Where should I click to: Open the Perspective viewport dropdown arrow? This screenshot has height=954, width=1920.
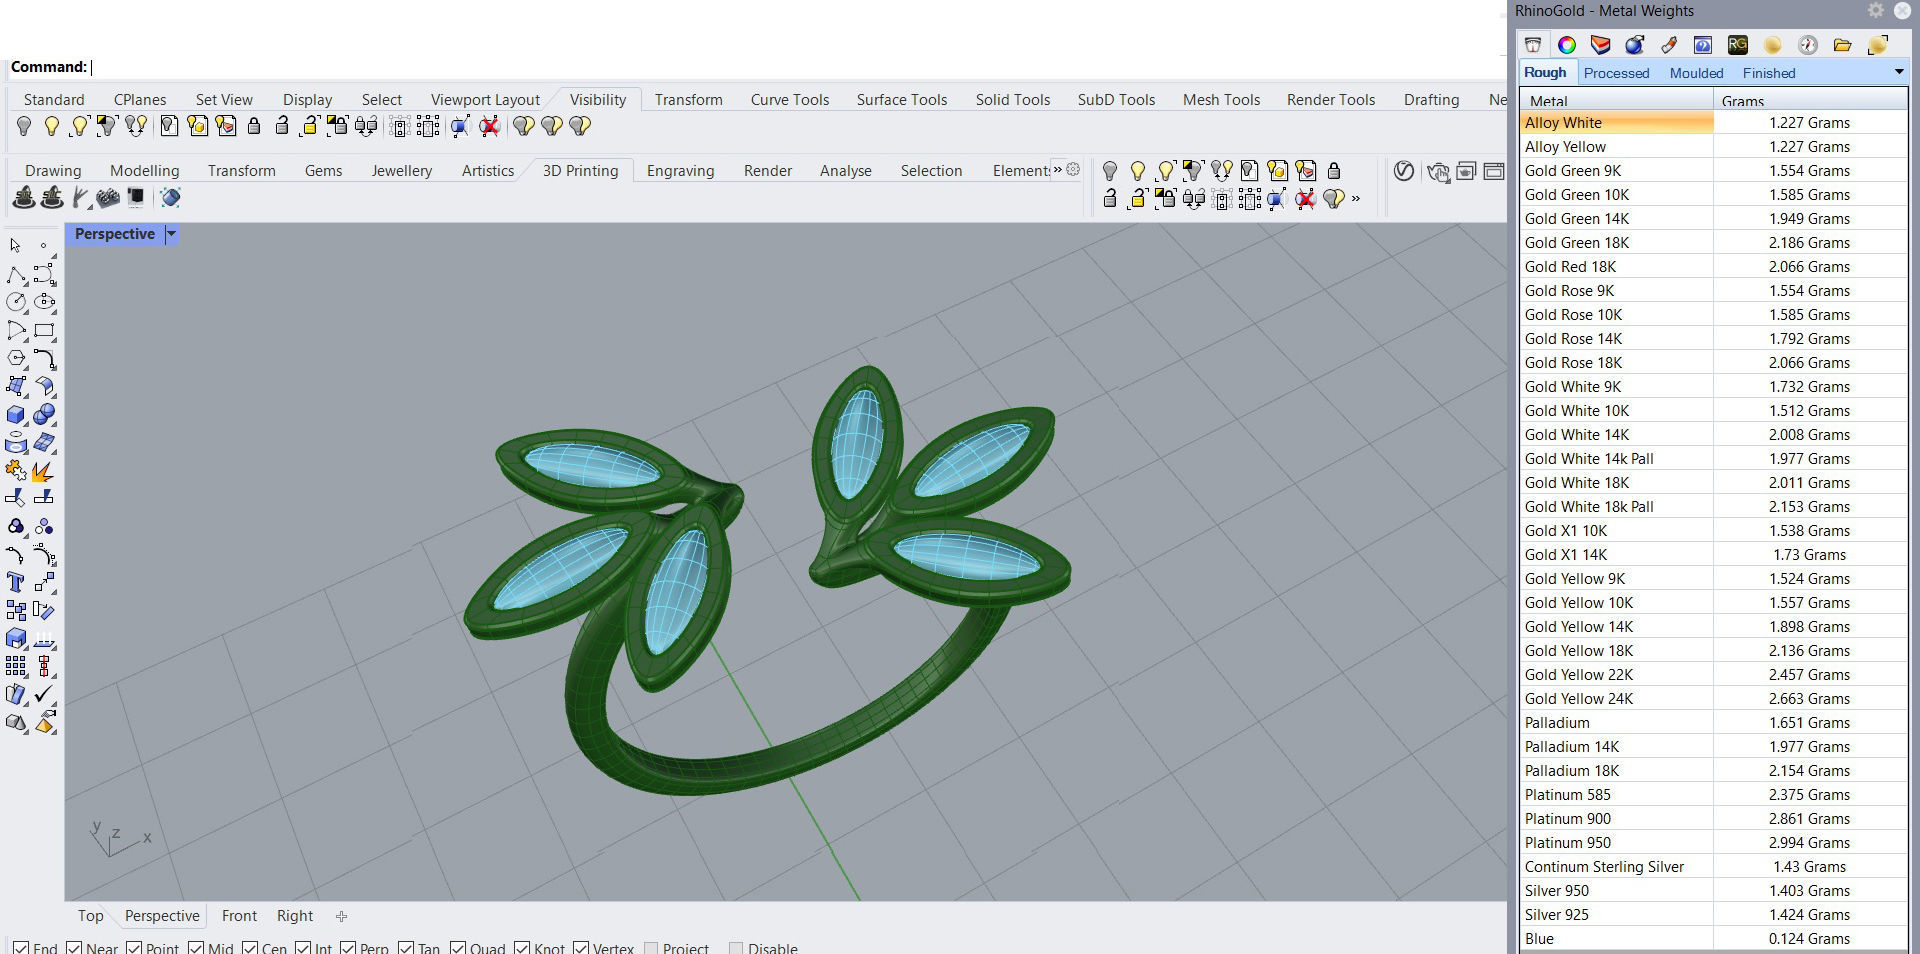[x=171, y=234]
